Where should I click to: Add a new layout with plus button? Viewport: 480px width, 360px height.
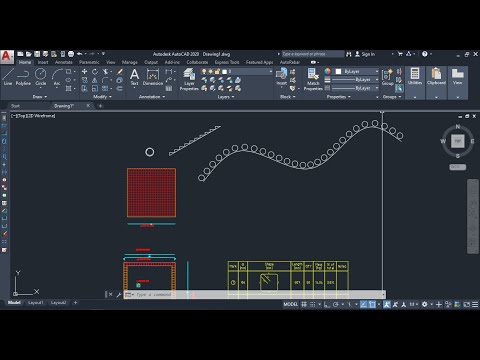point(75,303)
